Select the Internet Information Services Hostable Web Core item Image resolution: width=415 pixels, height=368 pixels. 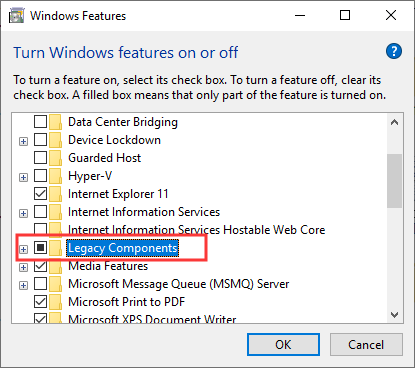(196, 230)
